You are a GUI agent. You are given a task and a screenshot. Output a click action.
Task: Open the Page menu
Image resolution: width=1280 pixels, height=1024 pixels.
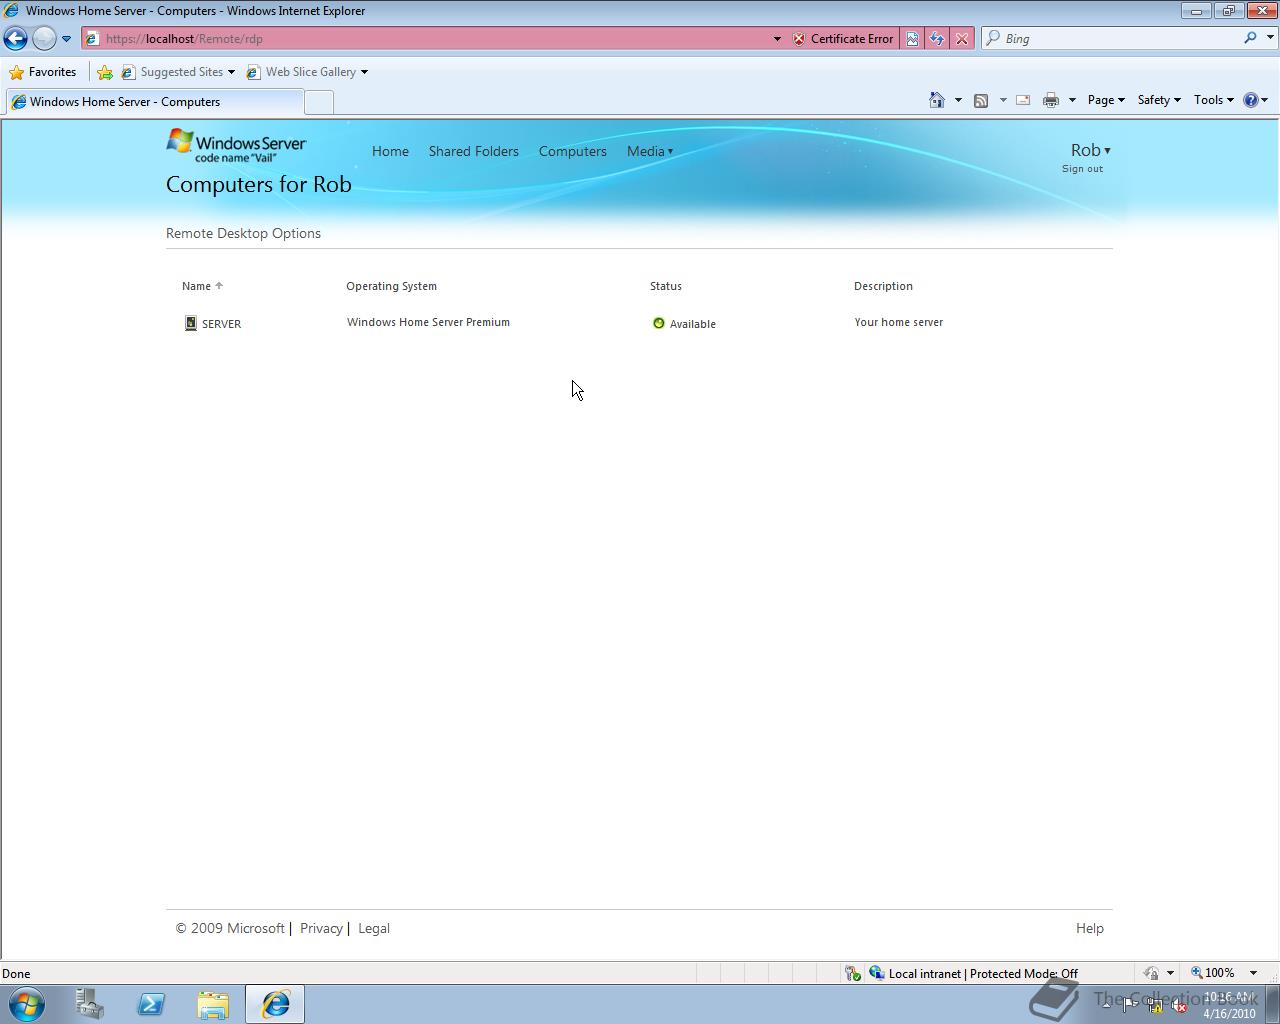point(1106,100)
